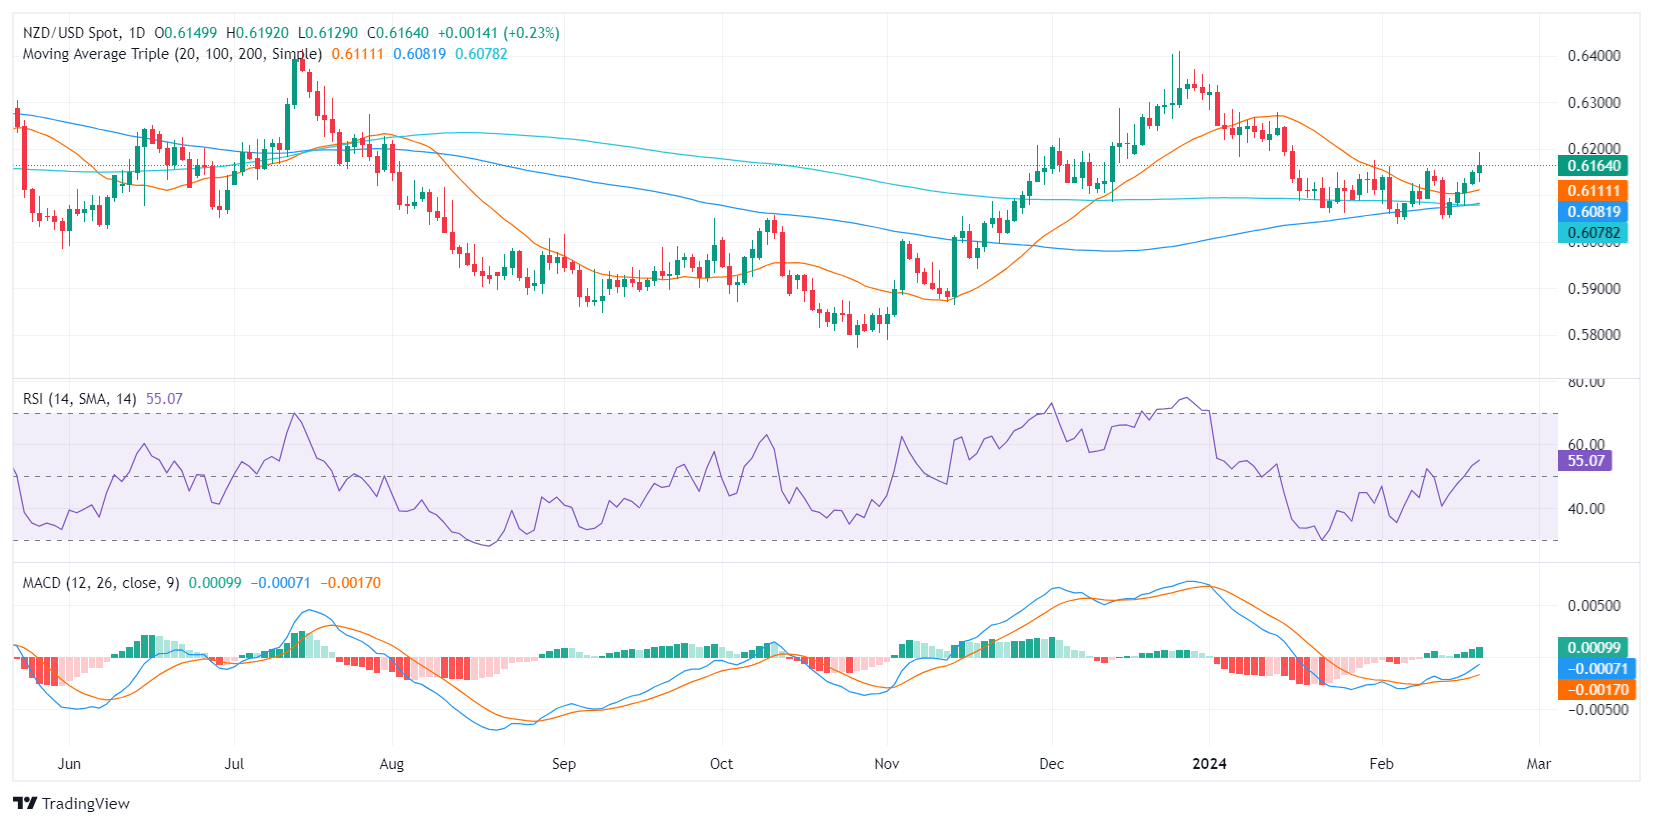Click the orange 0.61111 price axis tag
This screenshot has width=1653, height=825.
click(1593, 191)
